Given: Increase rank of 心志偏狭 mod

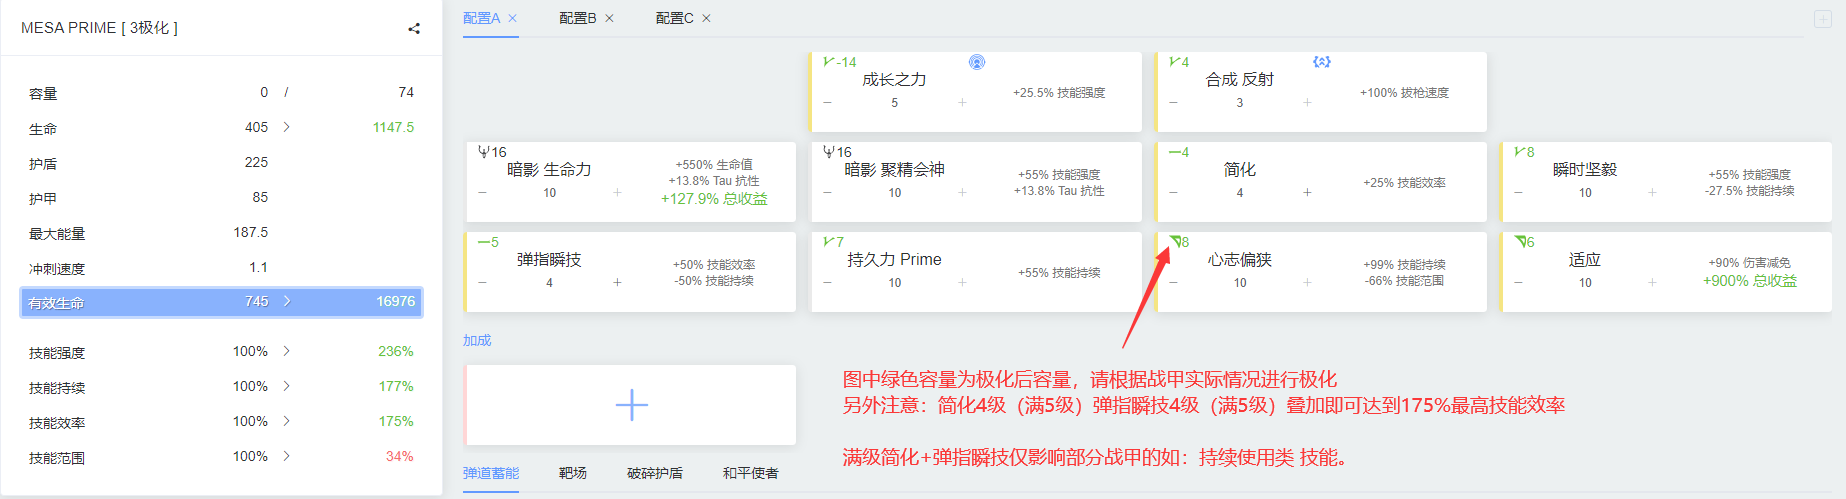Looking at the screenshot, I should pos(1307,283).
